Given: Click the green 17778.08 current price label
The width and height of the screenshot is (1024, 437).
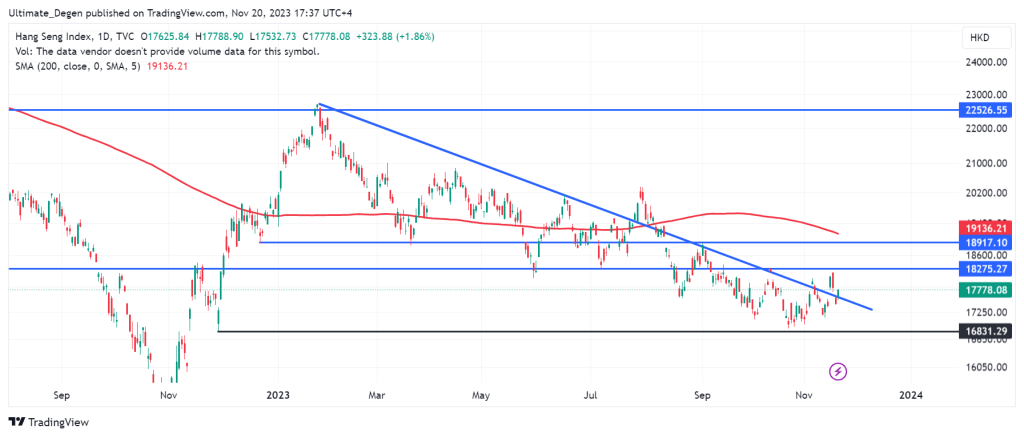Looking at the screenshot, I should (985, 289).
